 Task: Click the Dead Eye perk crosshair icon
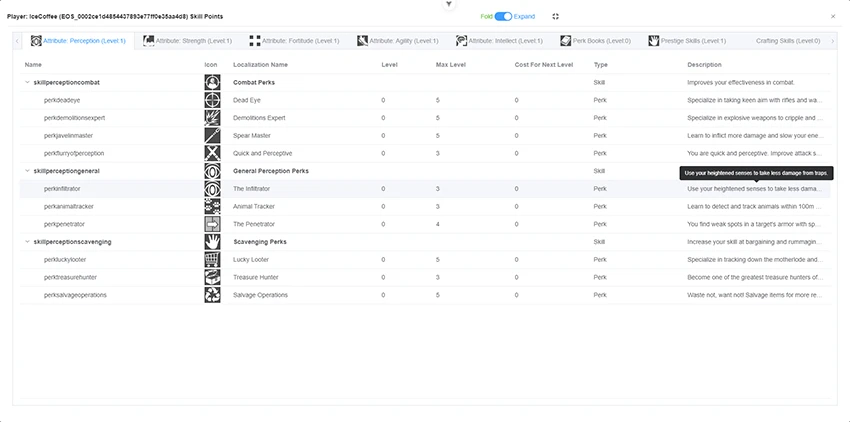click(x=212, y=100)
